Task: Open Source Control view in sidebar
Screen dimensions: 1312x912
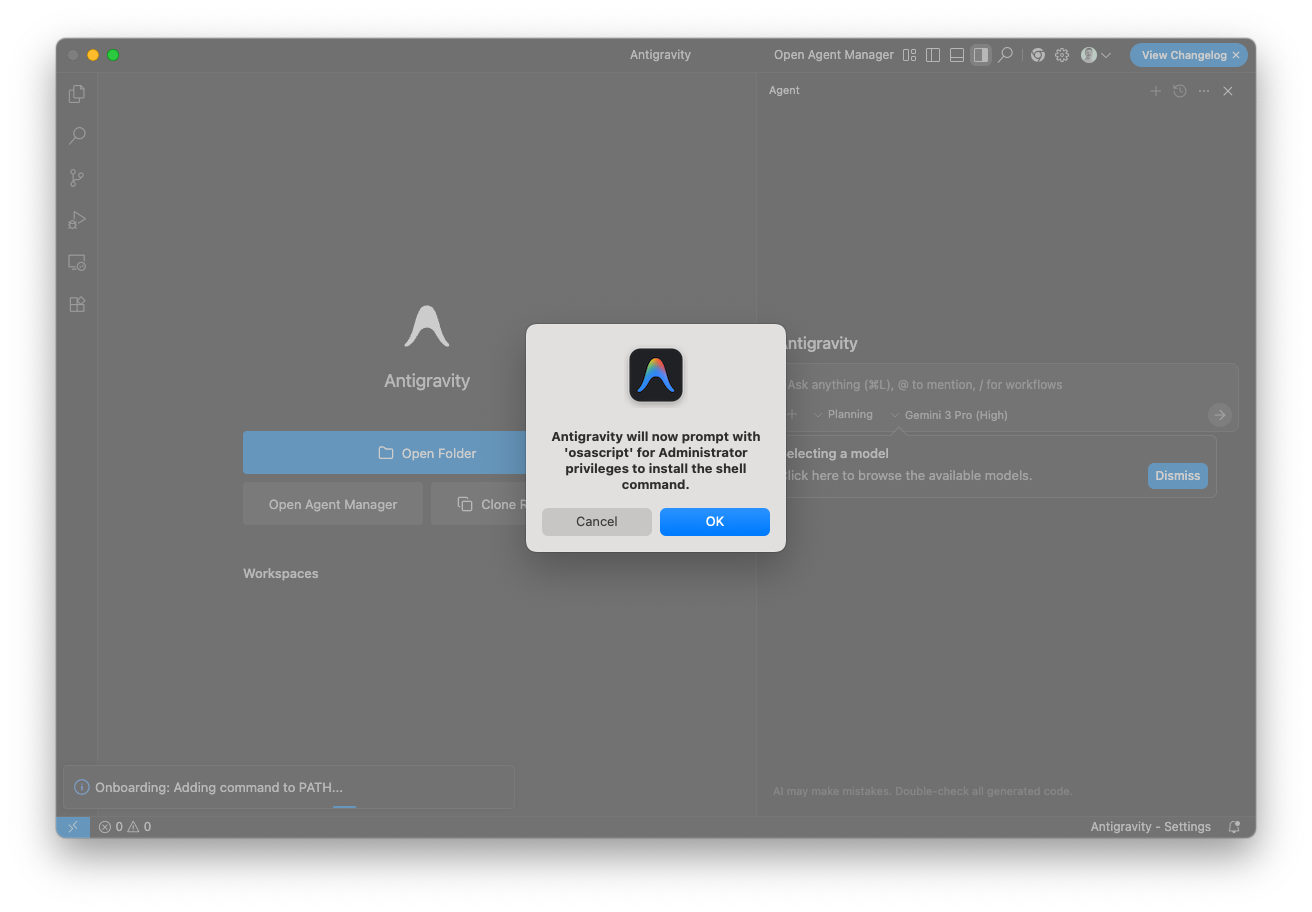Action: click(77, 178)
